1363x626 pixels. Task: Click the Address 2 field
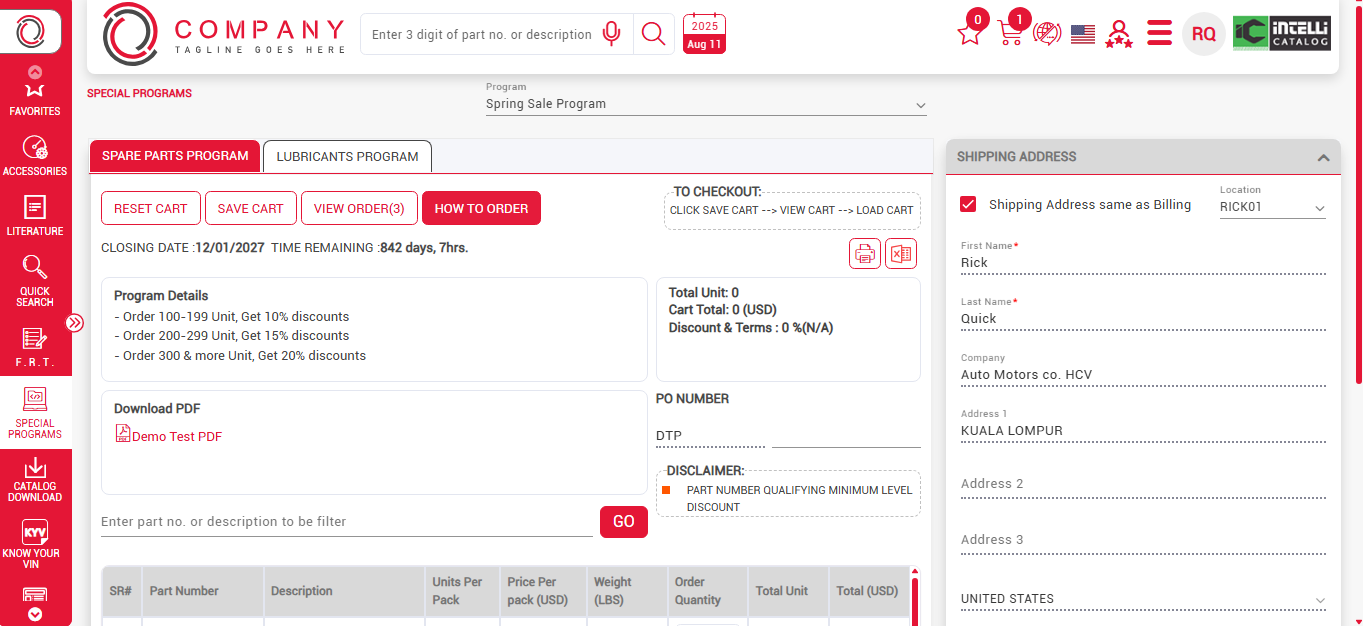pyautogui.click(x=1143, y=484)
